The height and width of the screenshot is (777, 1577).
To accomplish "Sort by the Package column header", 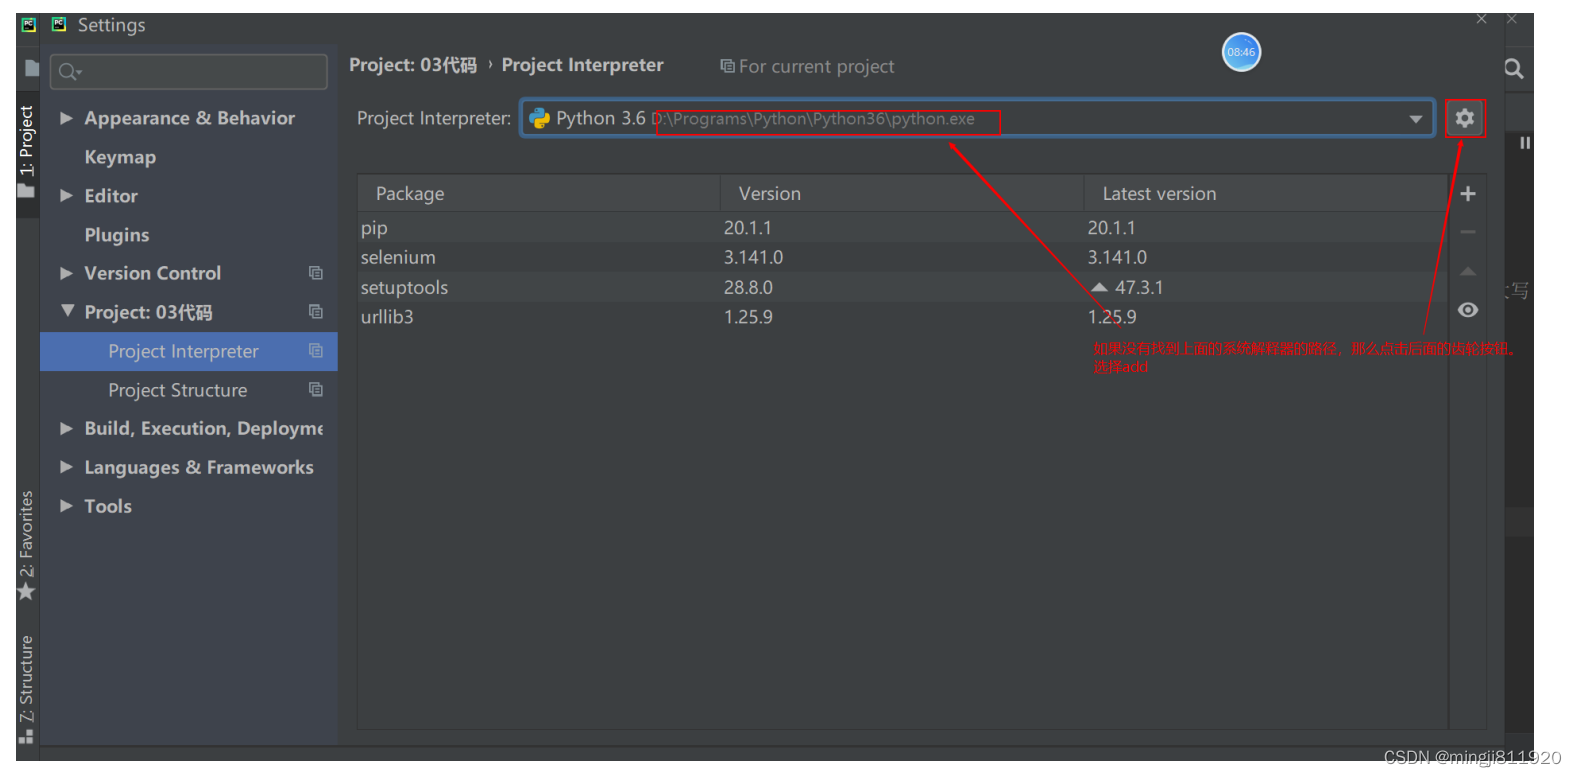I will 539,193.
